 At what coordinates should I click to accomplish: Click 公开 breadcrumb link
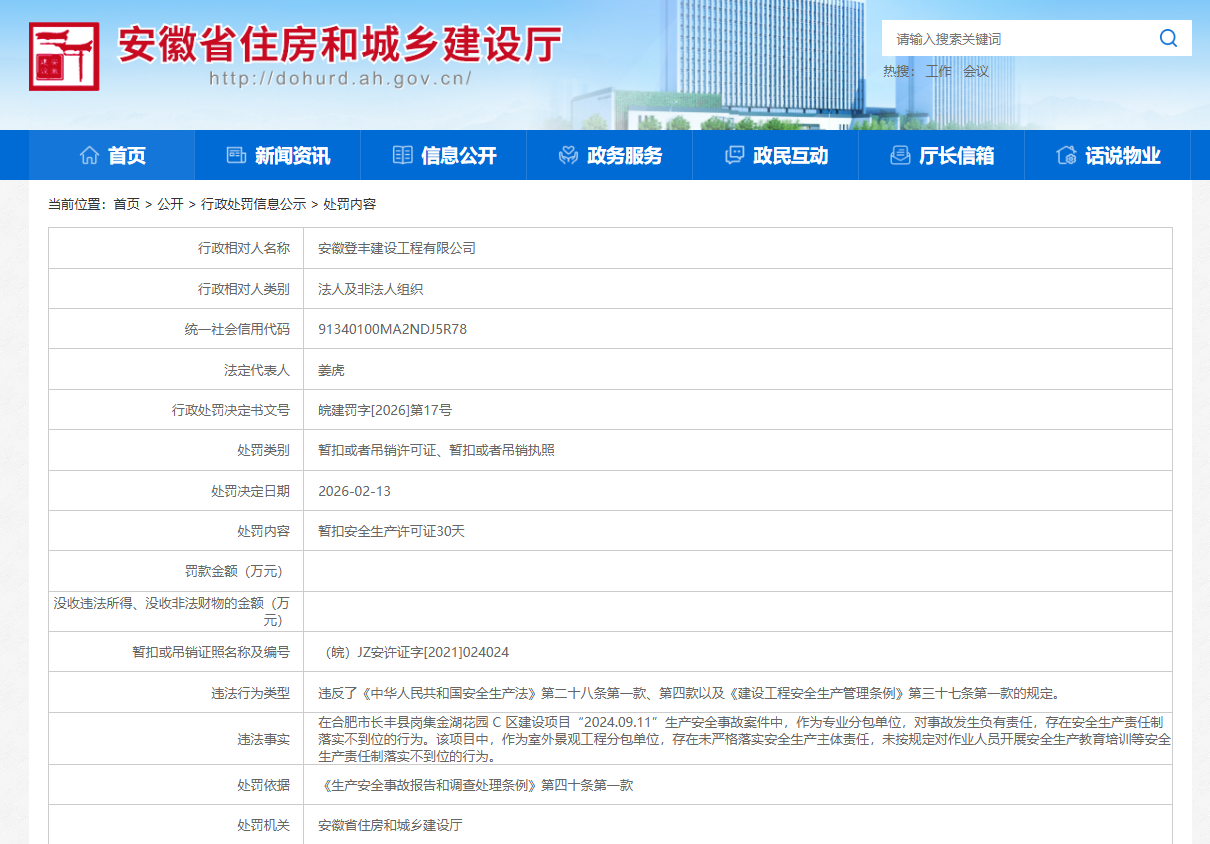coord(170,204)
